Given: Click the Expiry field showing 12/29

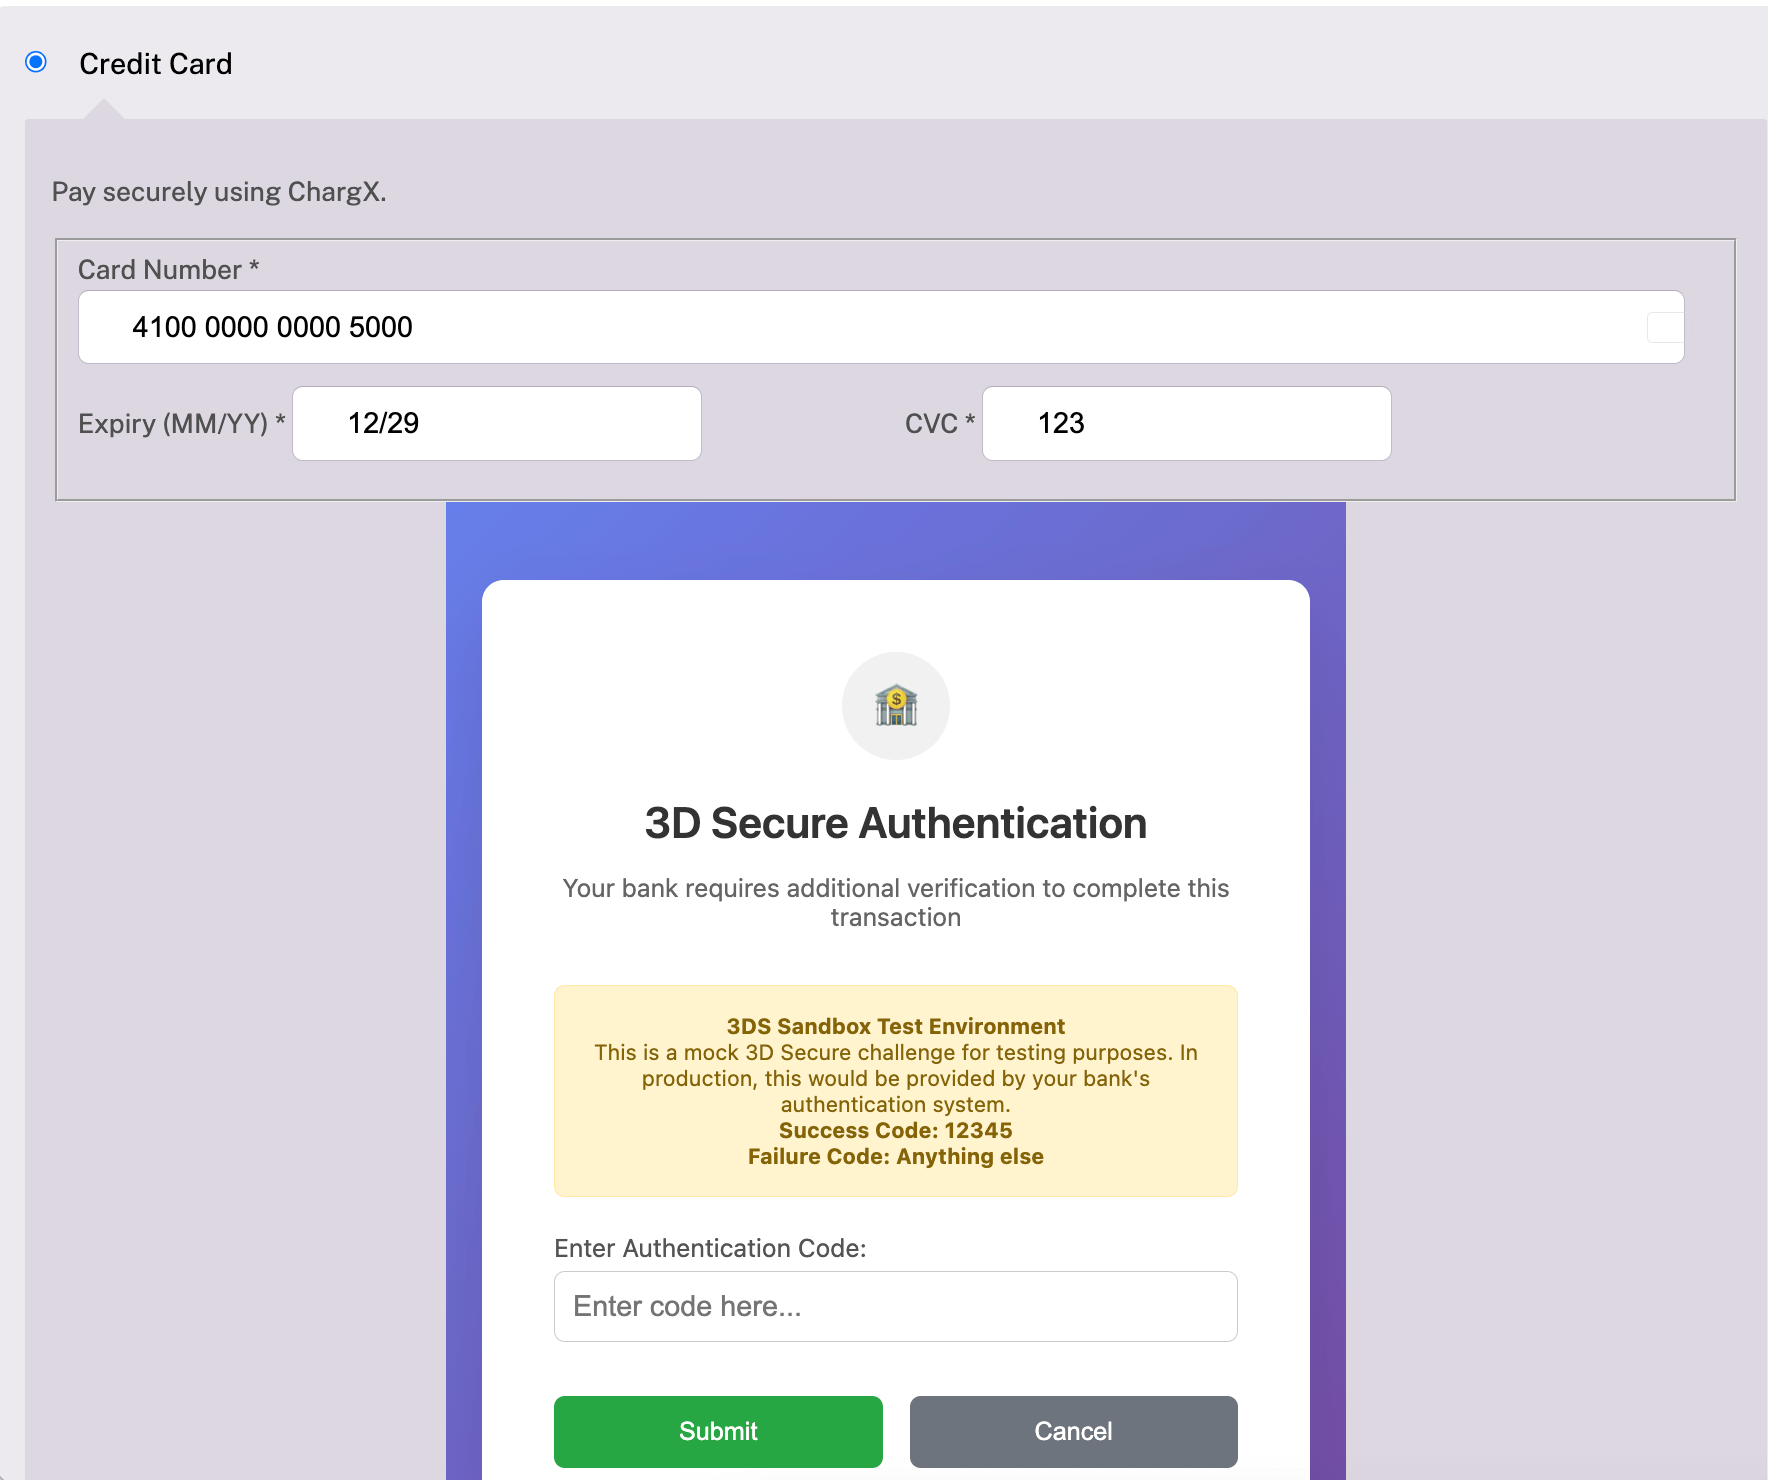Looking at the screenshot, I should tap(497, 423).
